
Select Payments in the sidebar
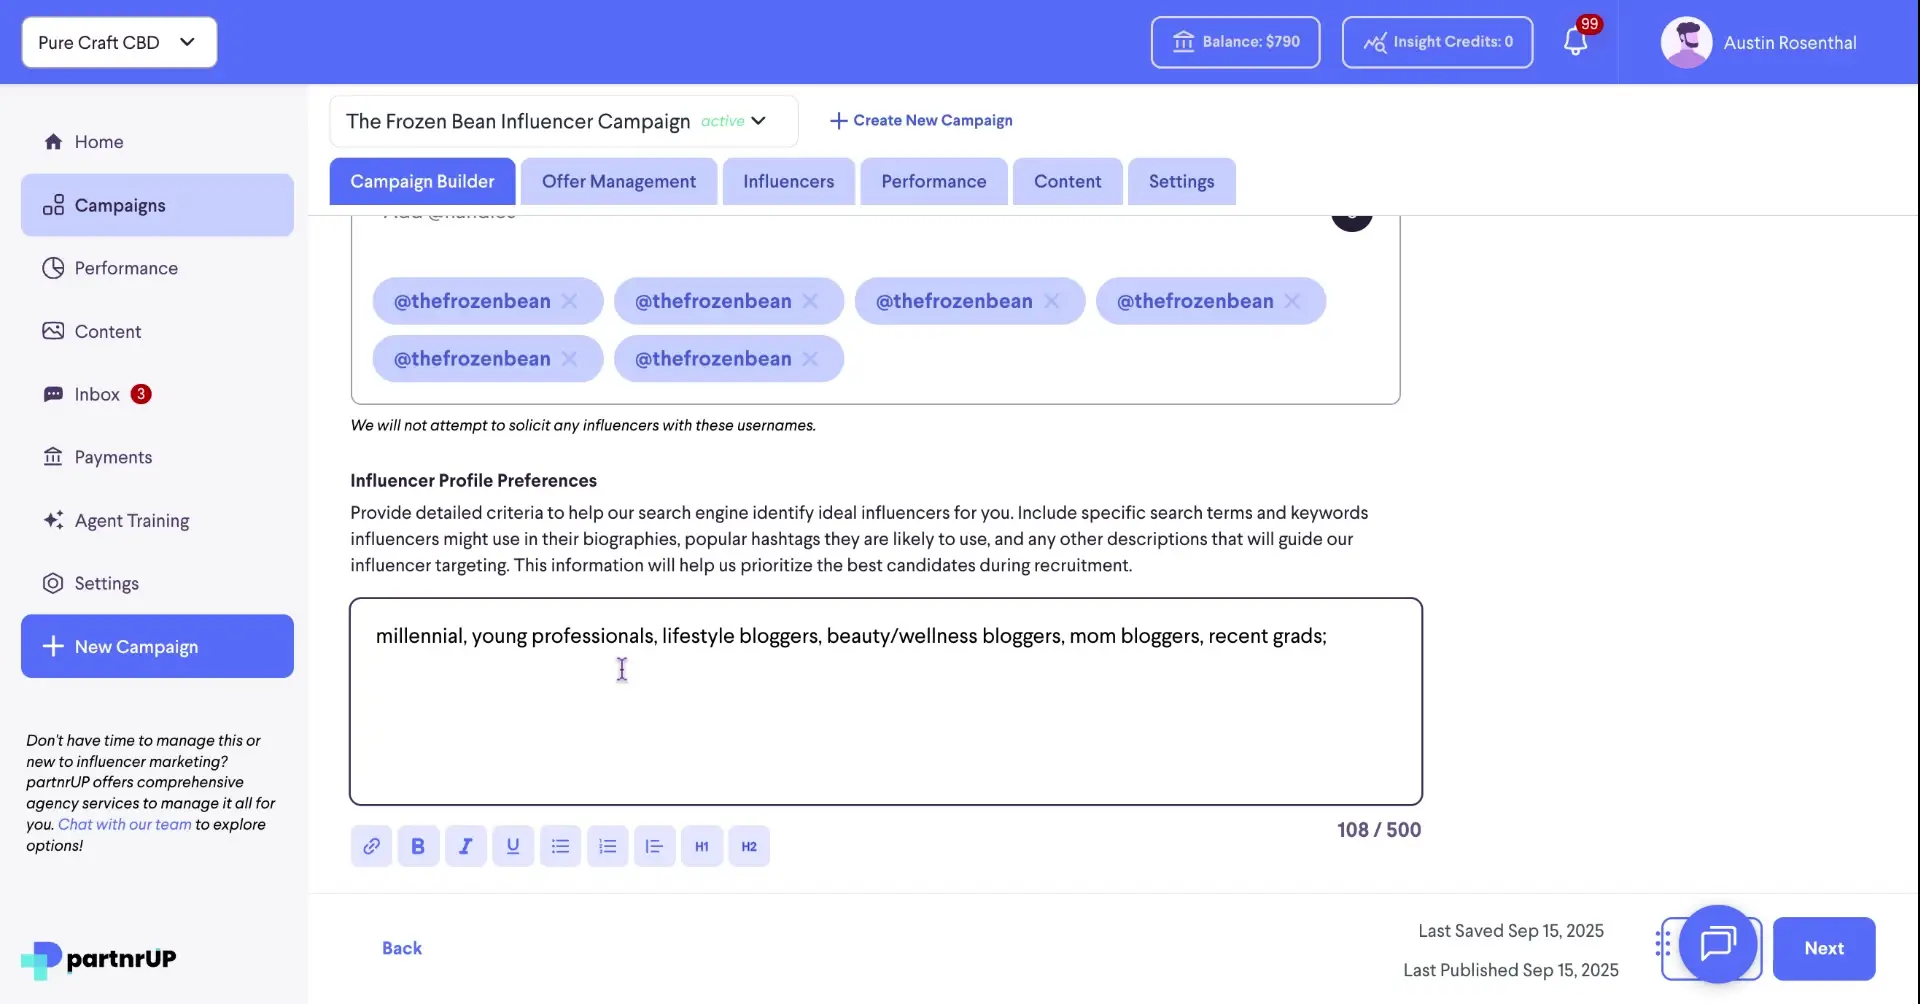click(x=113, y=457)
